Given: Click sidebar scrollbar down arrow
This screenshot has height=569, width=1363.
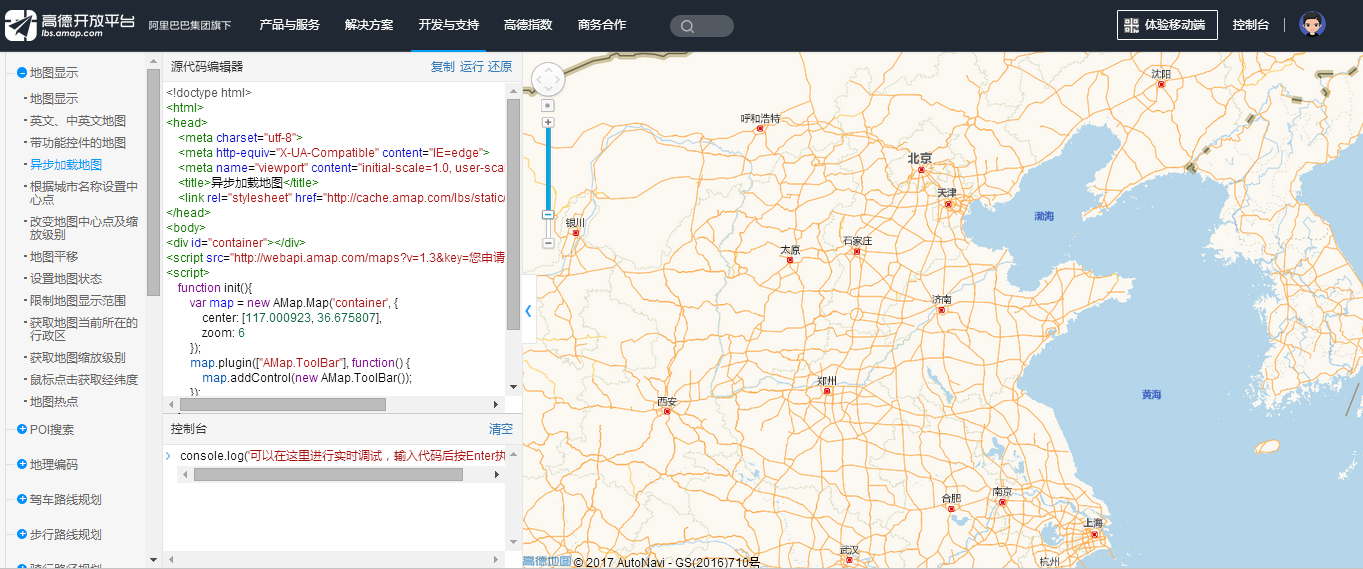Looking at the screenshot, I should pyautogui.click(x=153, y=560).
